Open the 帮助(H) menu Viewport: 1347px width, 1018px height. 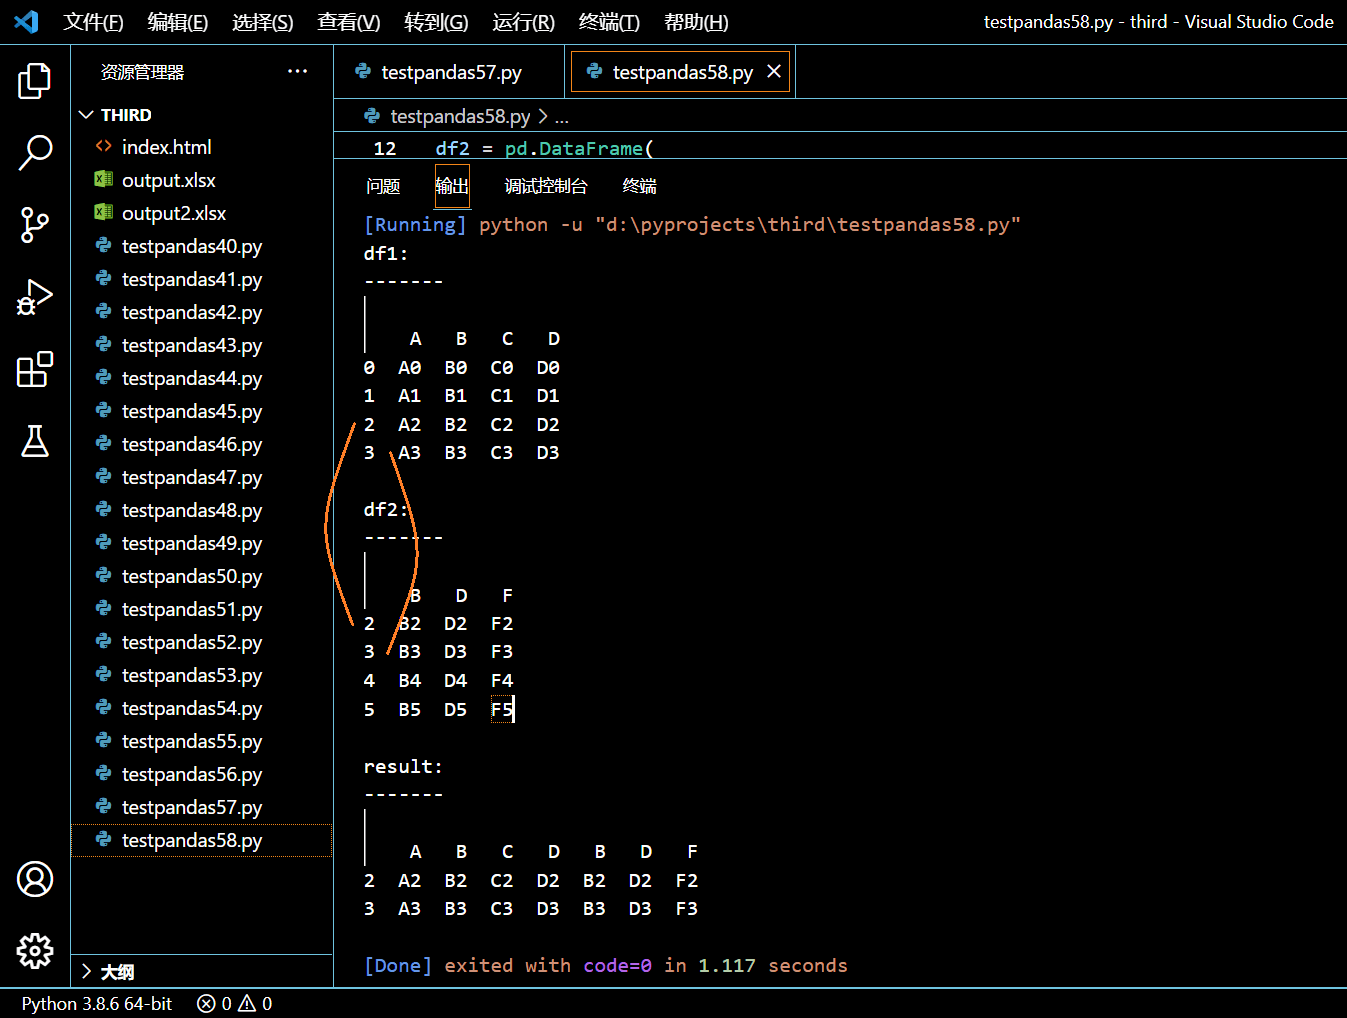click(696, 22)
